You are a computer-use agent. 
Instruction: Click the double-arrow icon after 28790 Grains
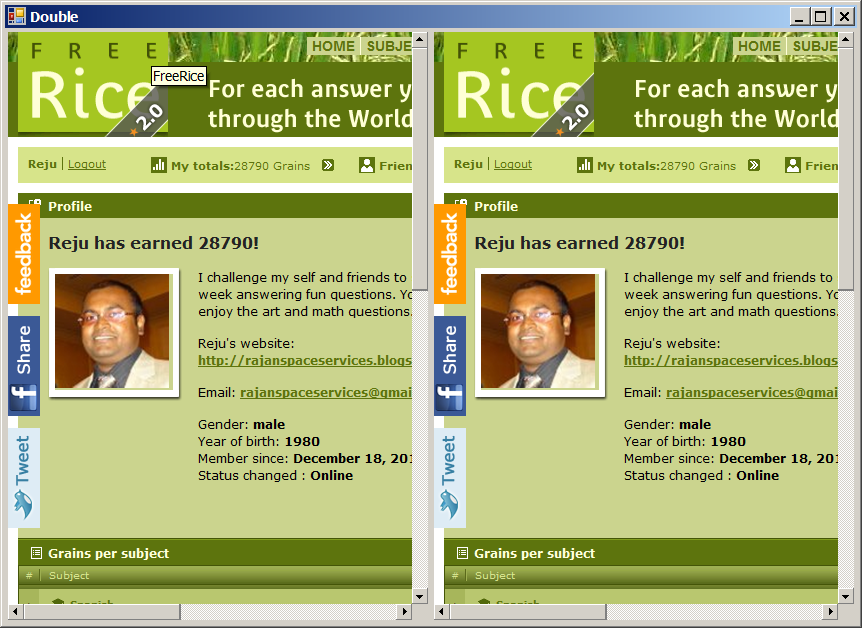click(x=328, y=166)
